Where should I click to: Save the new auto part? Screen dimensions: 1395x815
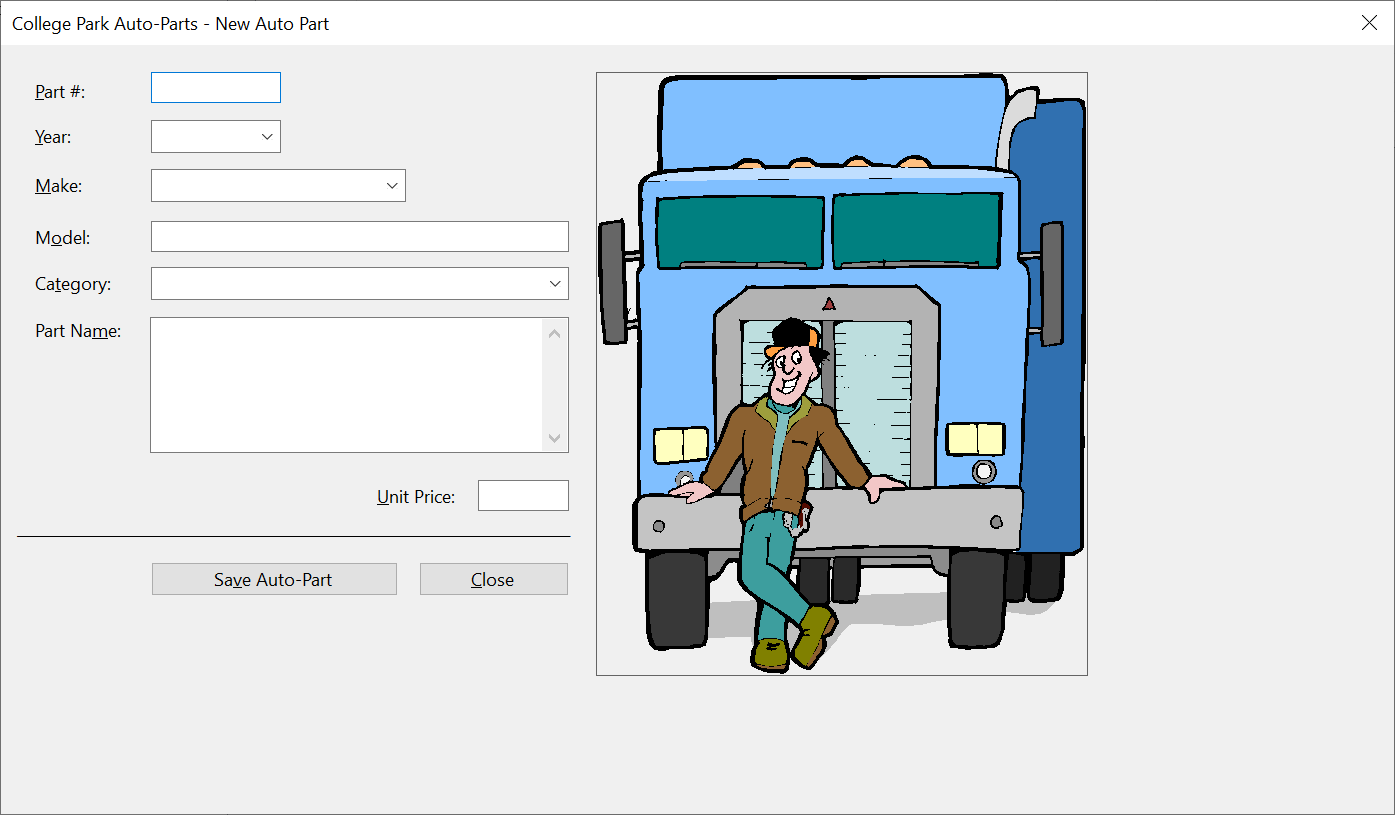pos(274,579)
